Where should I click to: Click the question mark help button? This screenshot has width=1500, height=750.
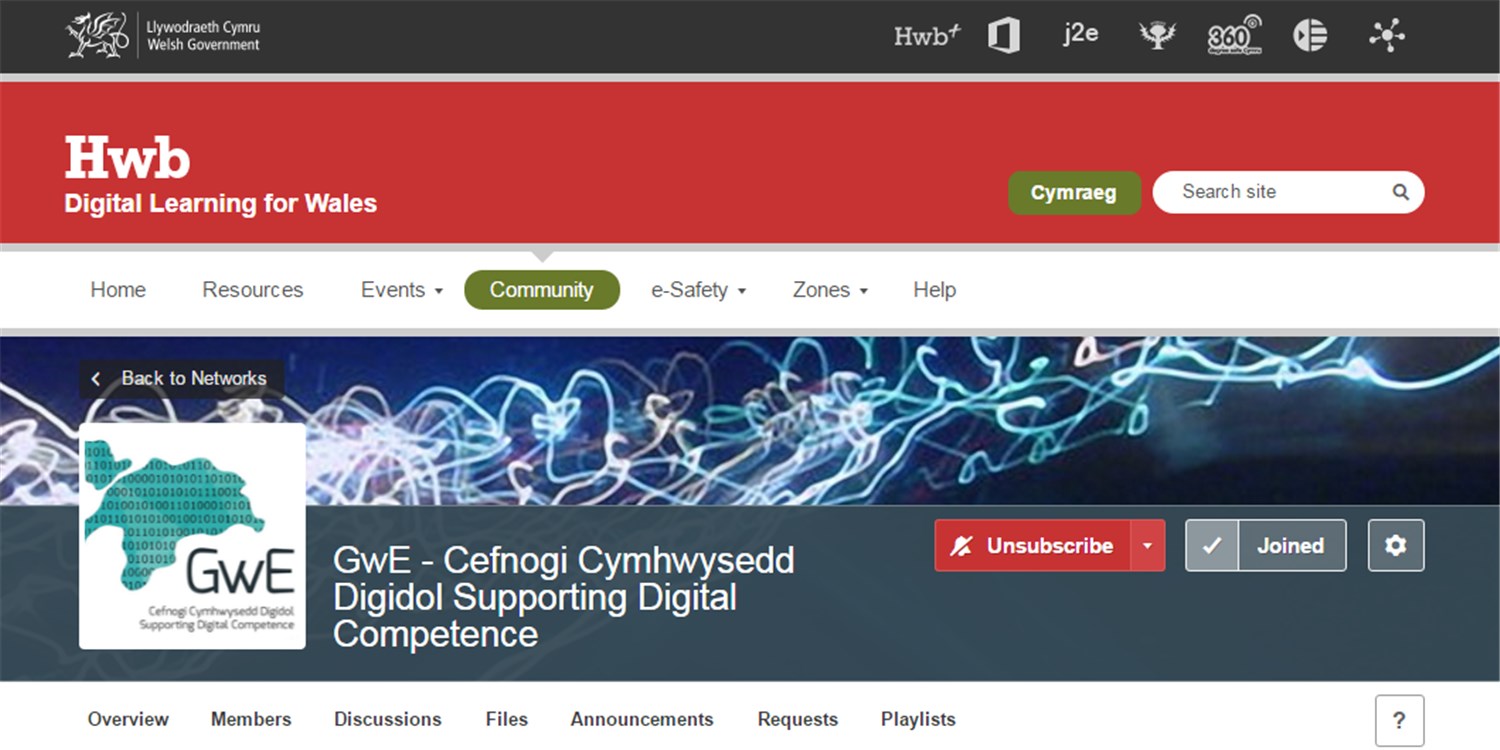[x=1399, y=720]
